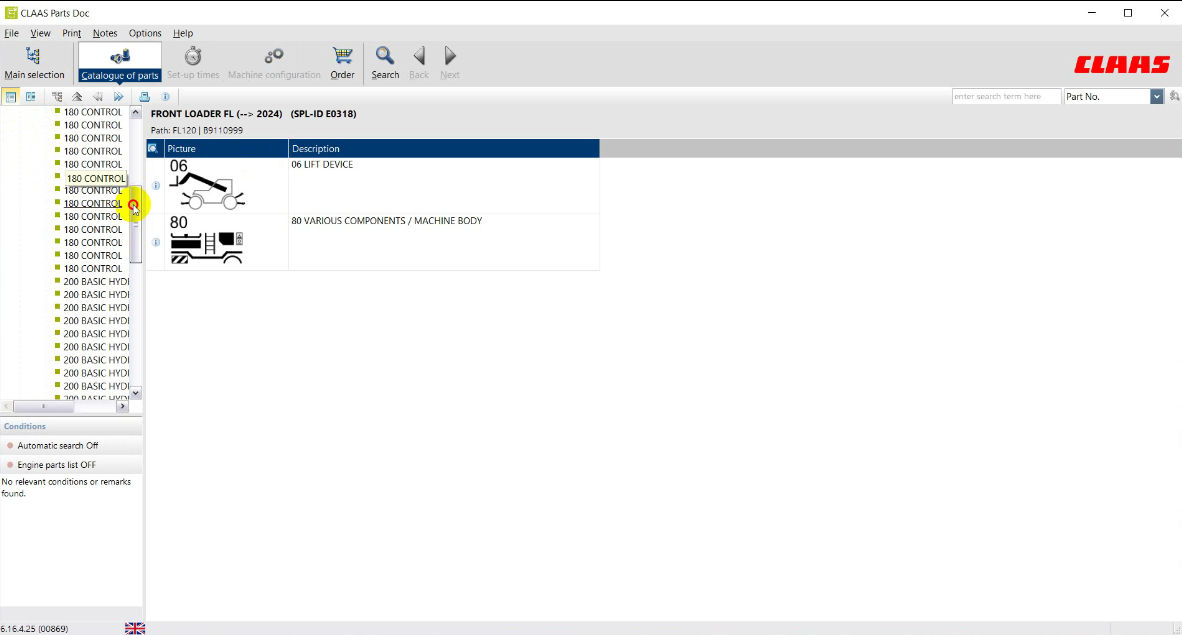Image resolution: width=1182 pixels, height=635 pixels.
Task: Open the Set-up times tool
Action: click(x=193, y=63)
